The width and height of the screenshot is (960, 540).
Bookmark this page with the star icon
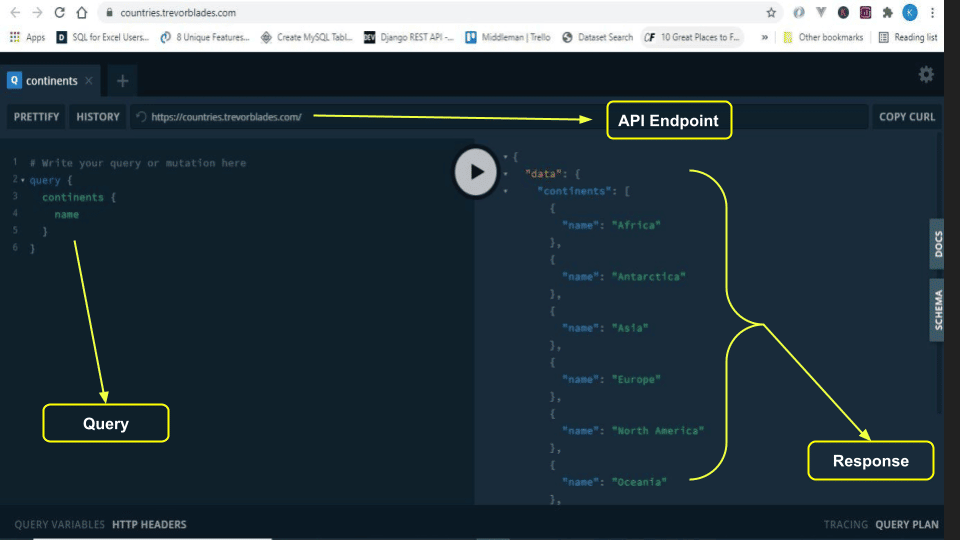click(771, 13)
